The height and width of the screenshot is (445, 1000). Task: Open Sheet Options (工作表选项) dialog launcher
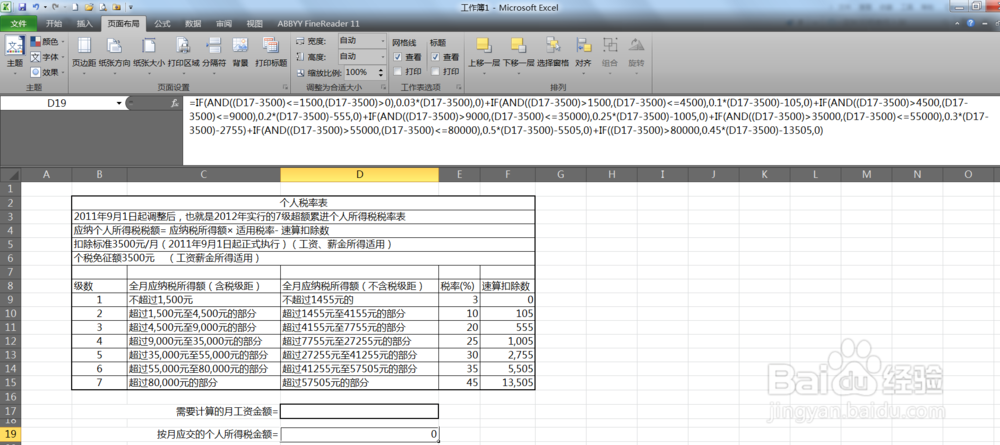459,87
